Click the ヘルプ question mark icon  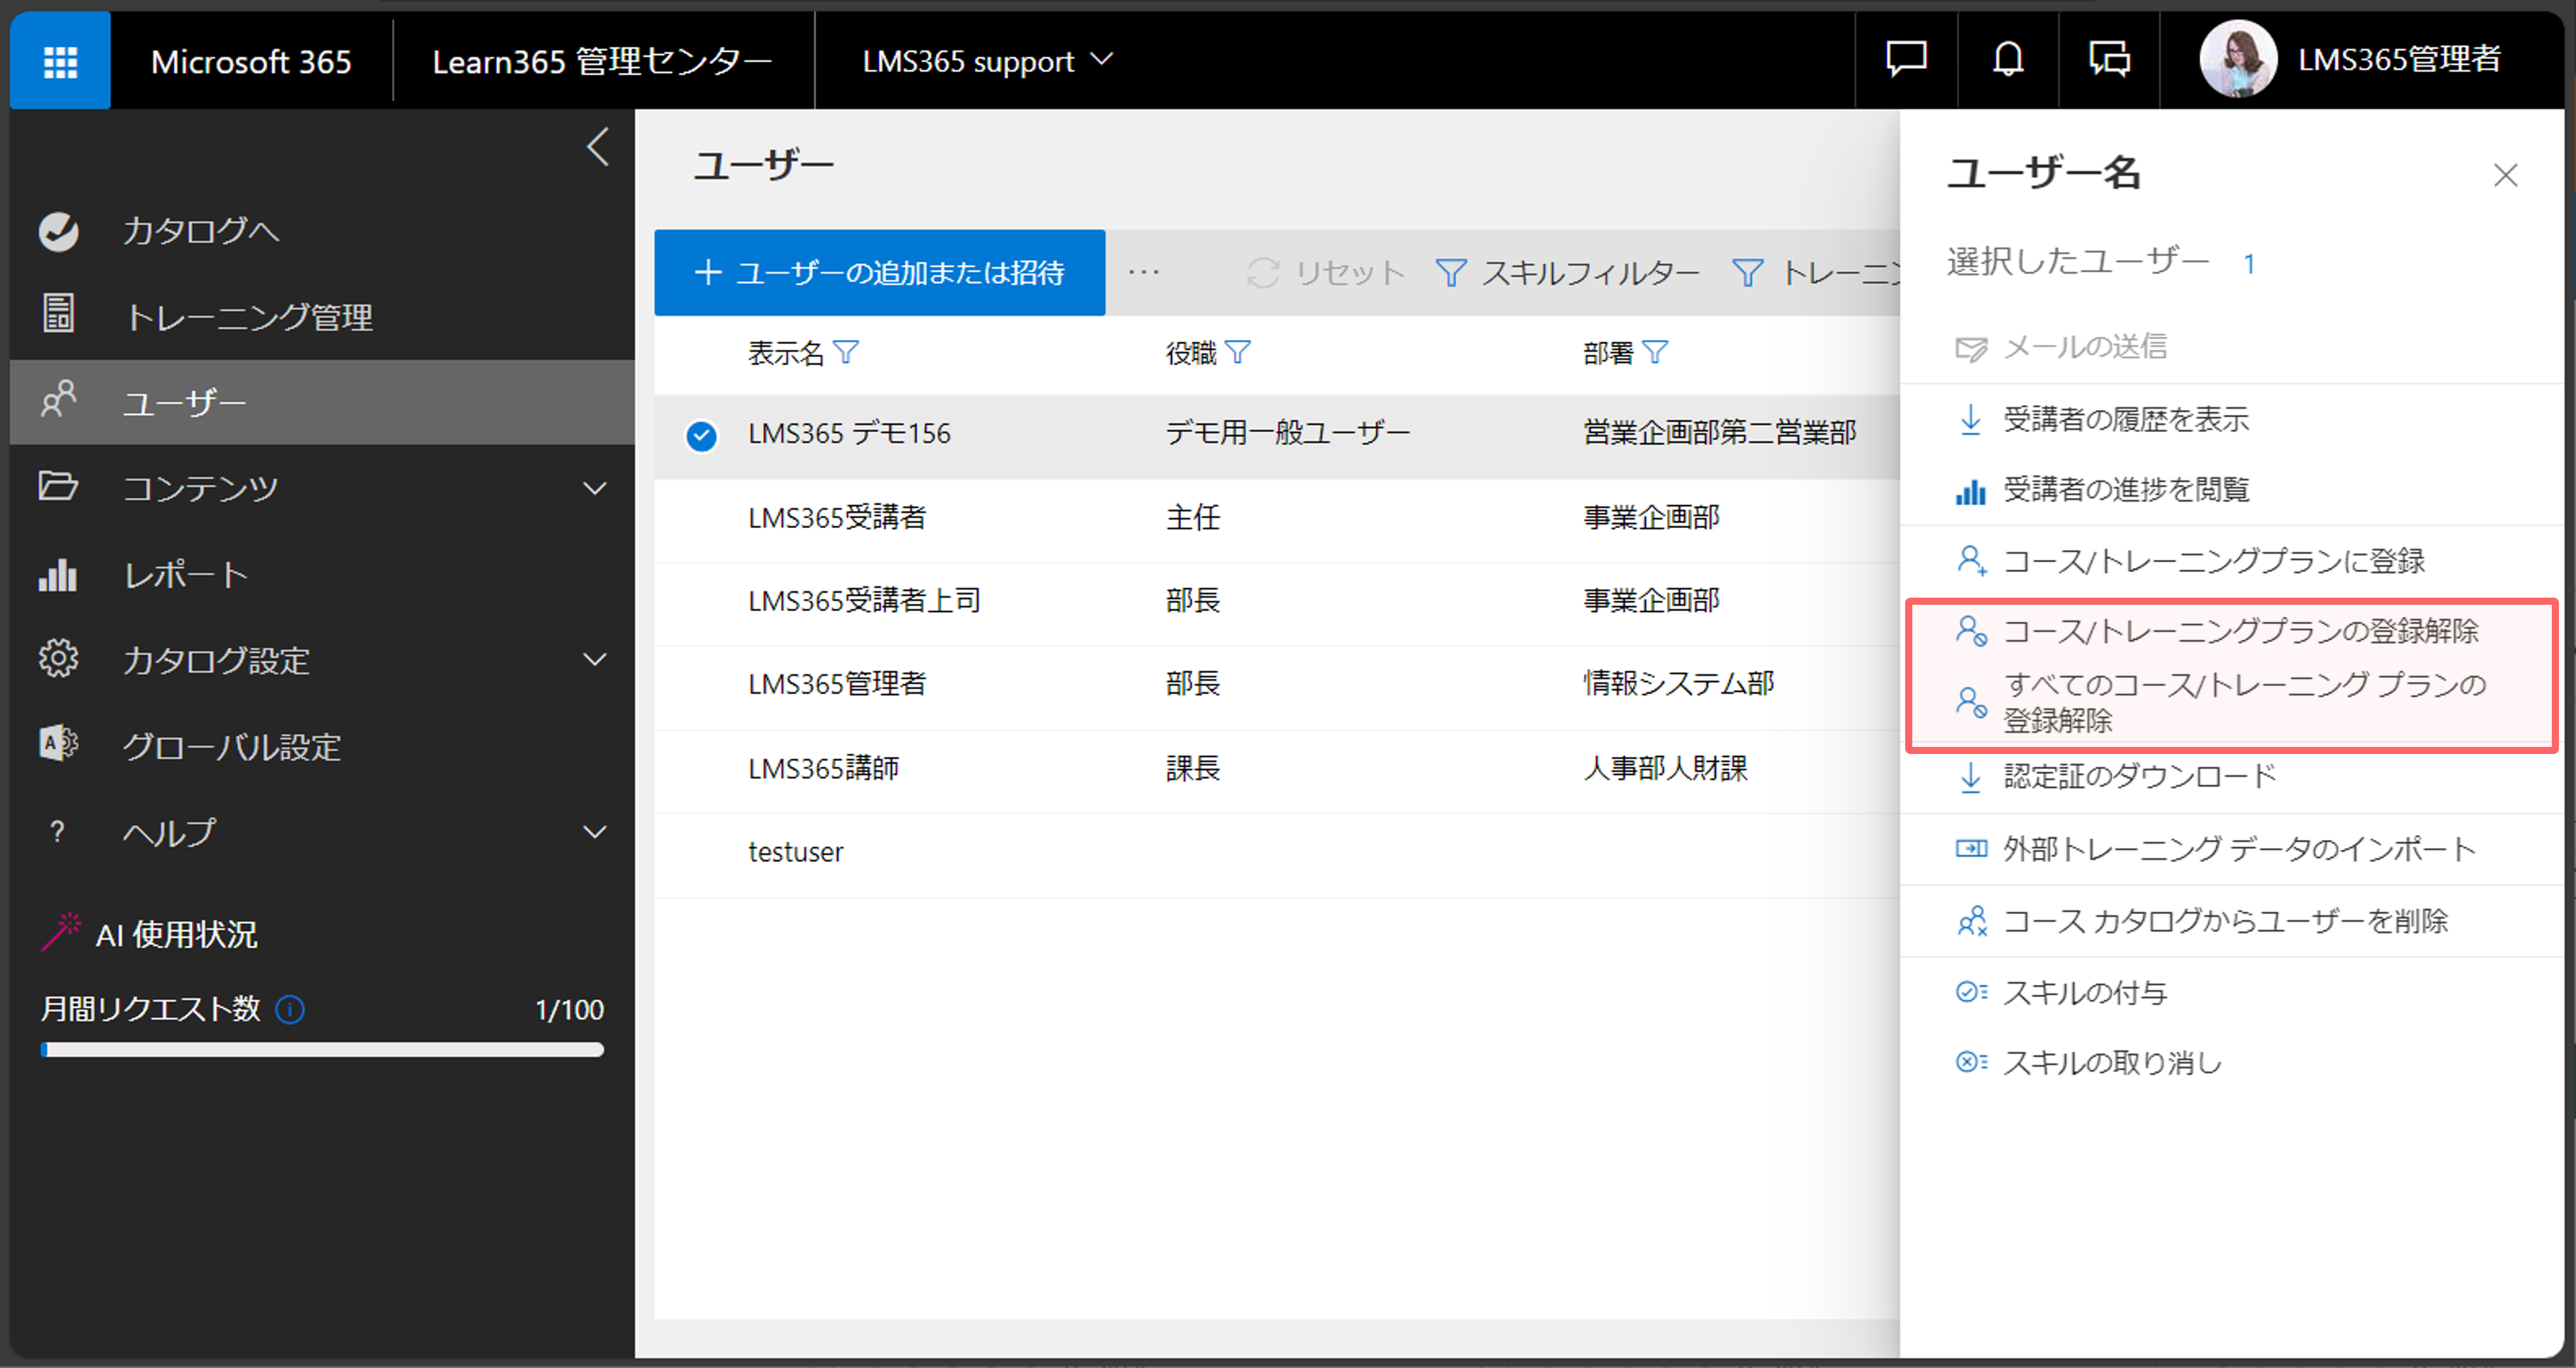(58, 831)
